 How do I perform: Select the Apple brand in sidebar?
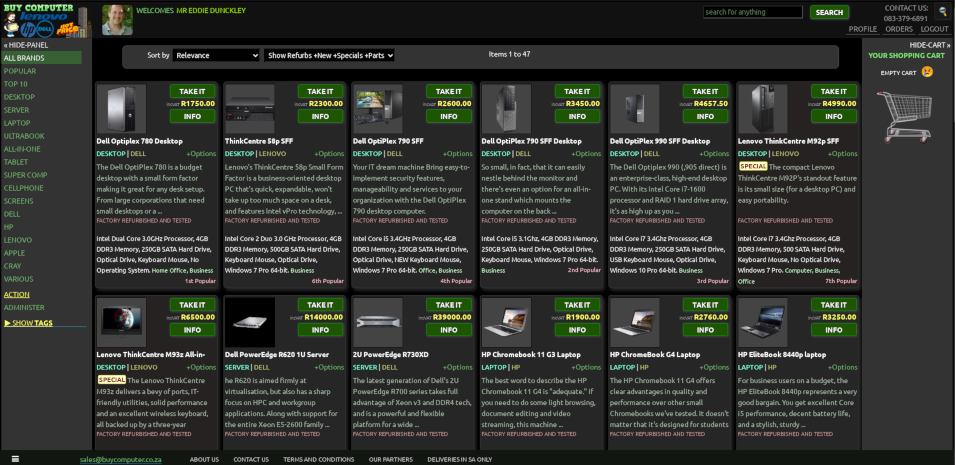click(15, 253)
